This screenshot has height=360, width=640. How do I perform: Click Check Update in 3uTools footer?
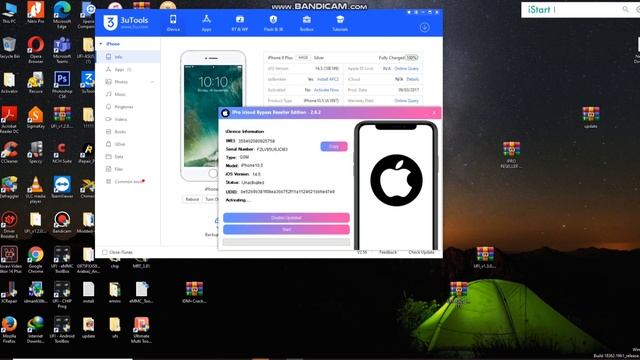tap(421, 252)
